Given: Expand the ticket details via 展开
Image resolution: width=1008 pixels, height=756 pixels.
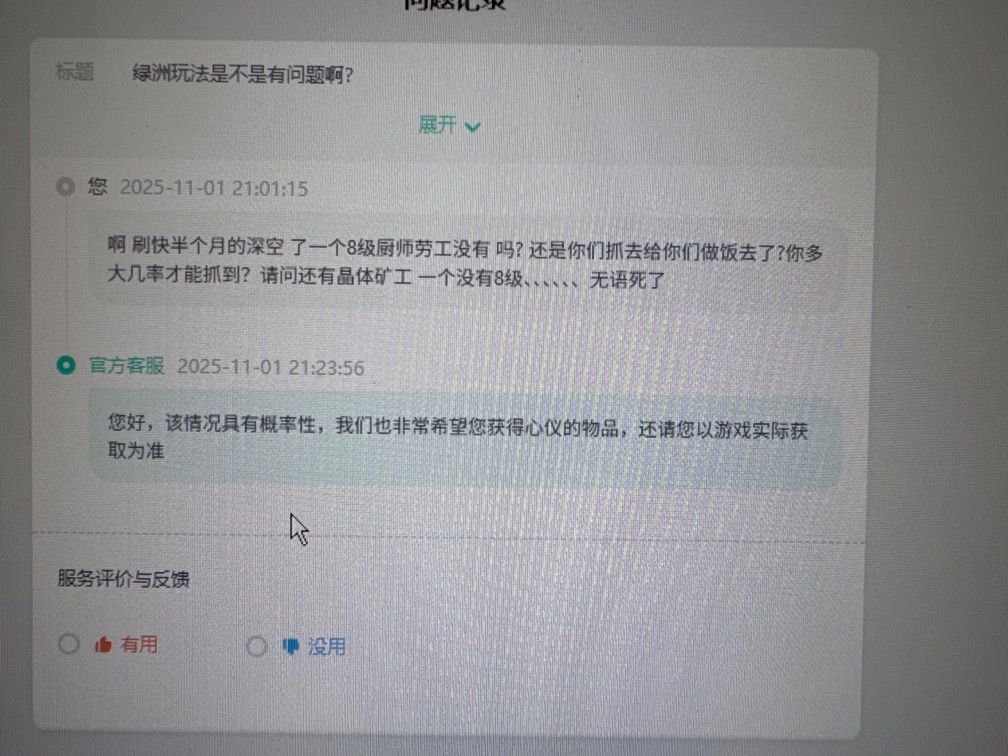Looking at the screenshot, I should [x=449, y=125].
